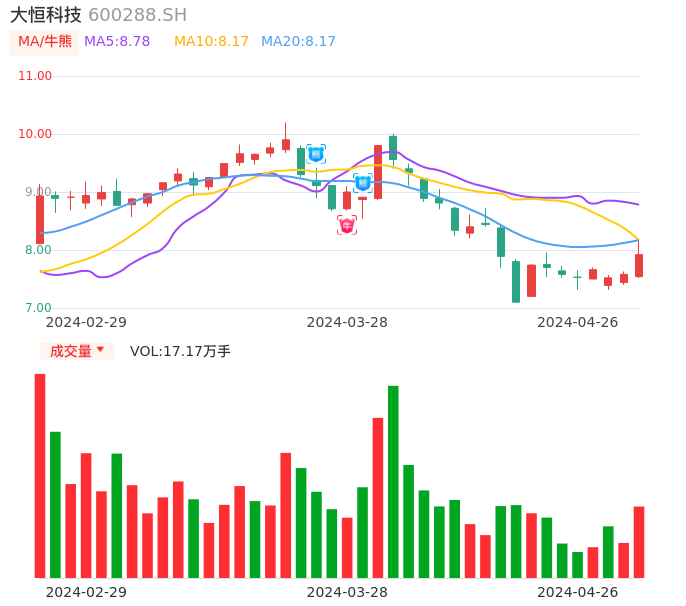The width and height of the screenshot is (686, 606).
Task: Click the large first red candlestick
Action: pyautogui.click(x=40, y=219)
